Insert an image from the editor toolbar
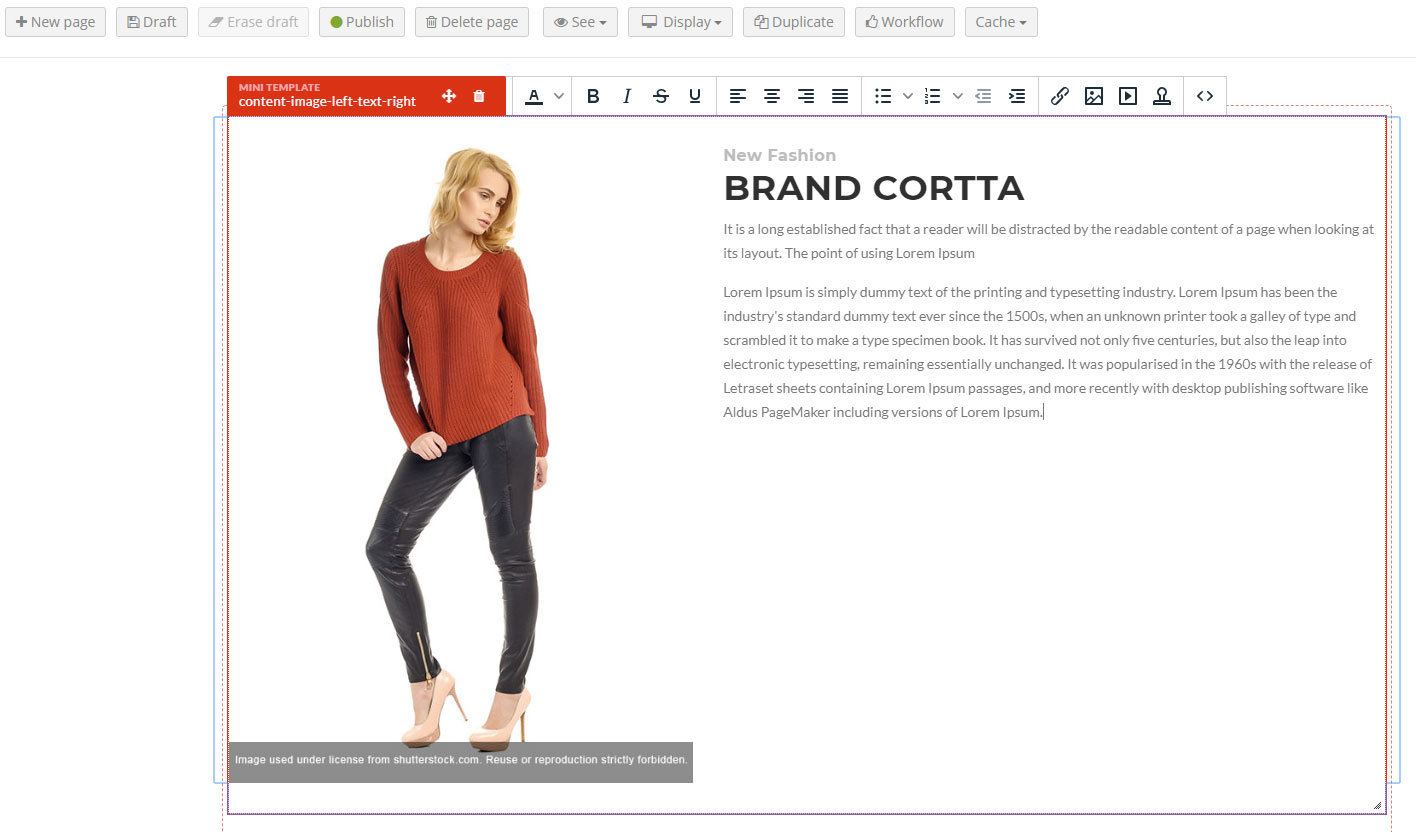Viewport: 1416px width, 832px height. click(1094, 96)
